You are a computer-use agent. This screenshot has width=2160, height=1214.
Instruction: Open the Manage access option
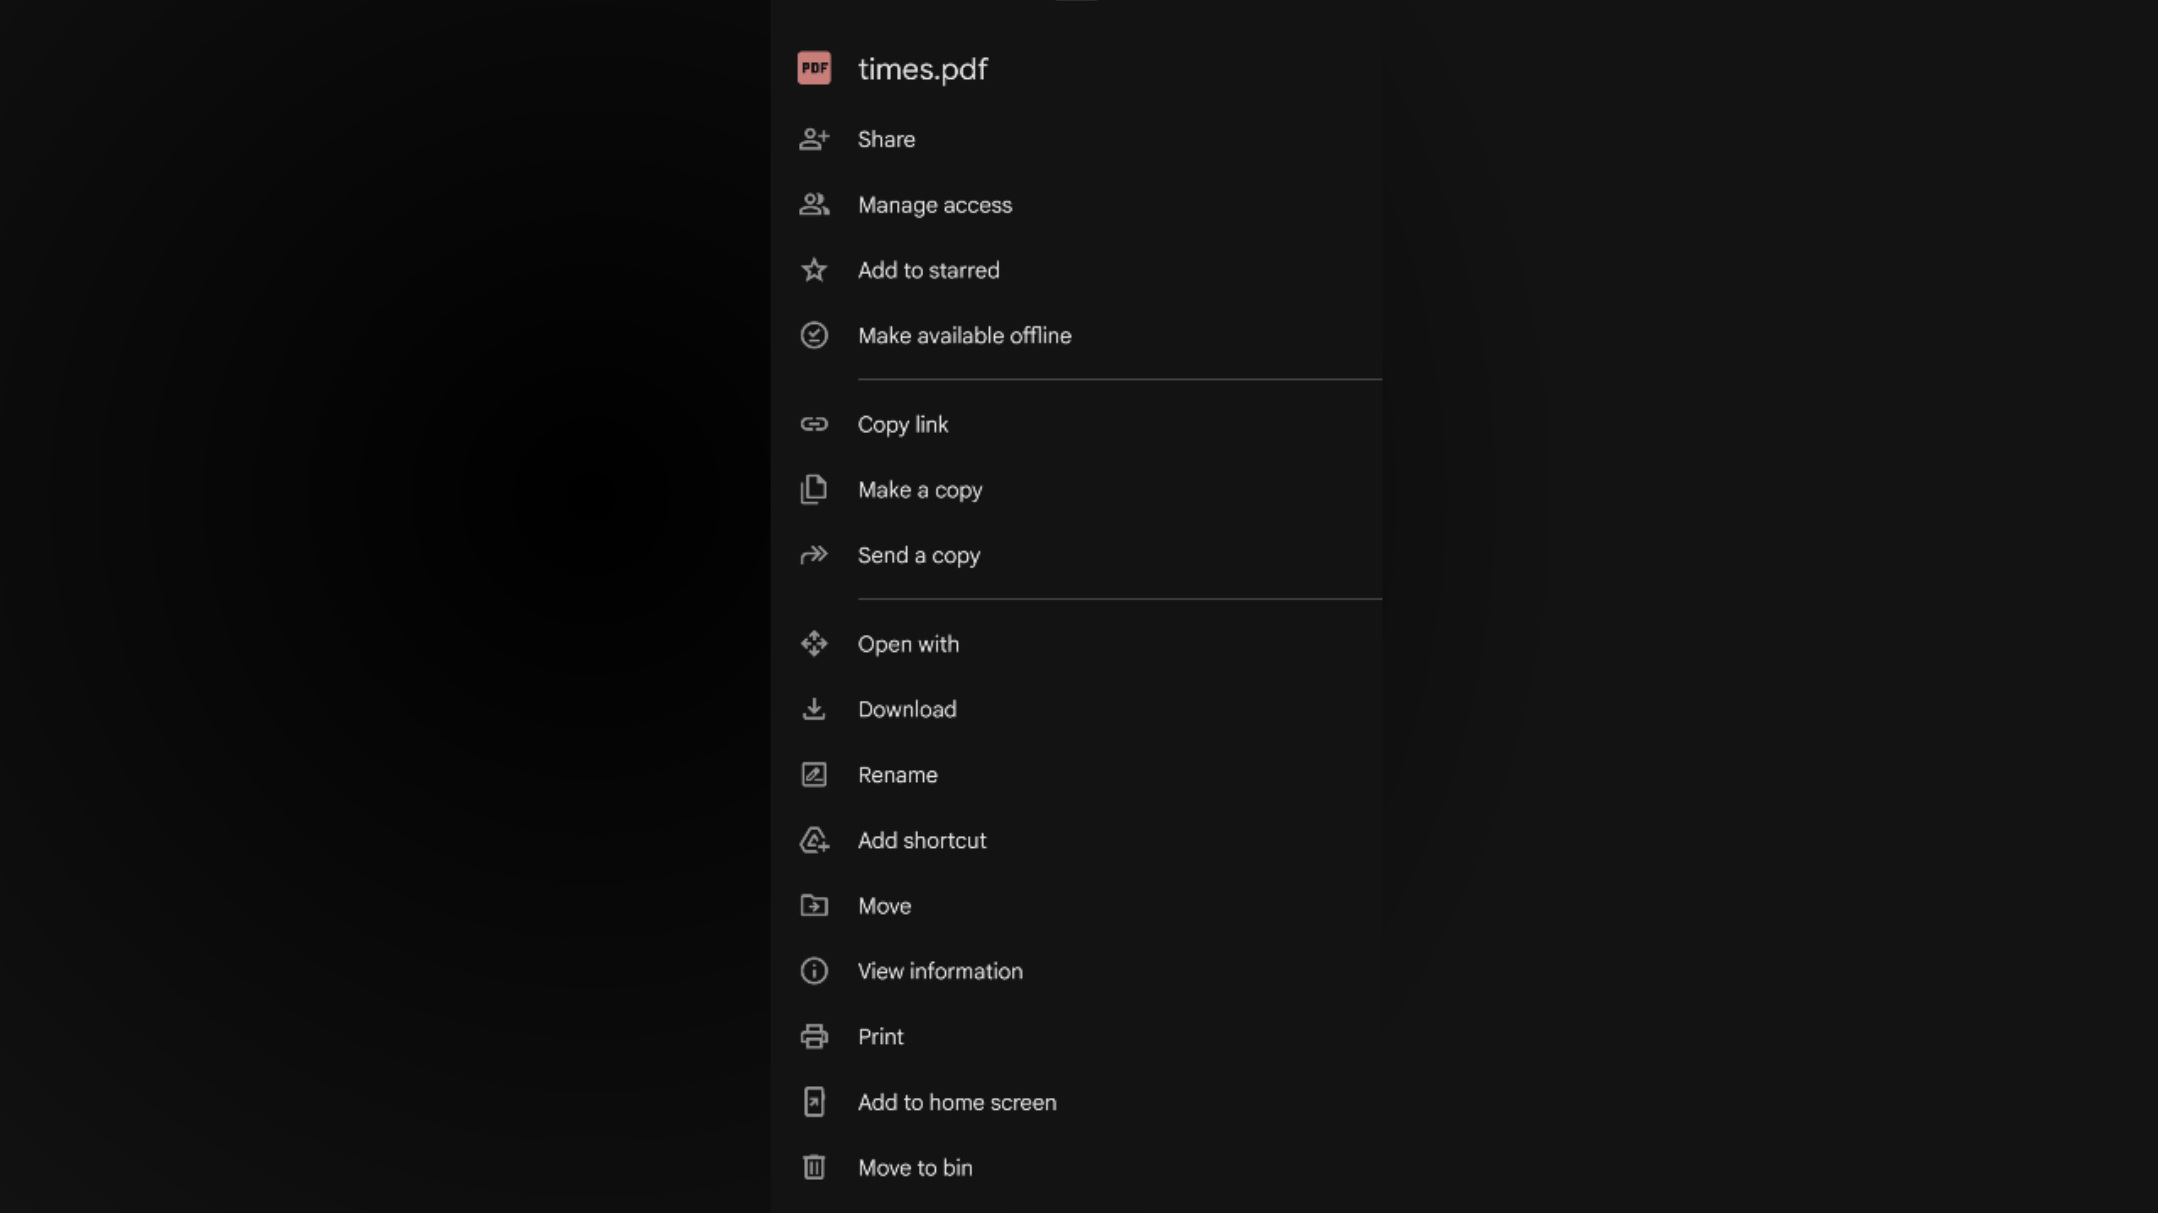[x=934, y=205]
